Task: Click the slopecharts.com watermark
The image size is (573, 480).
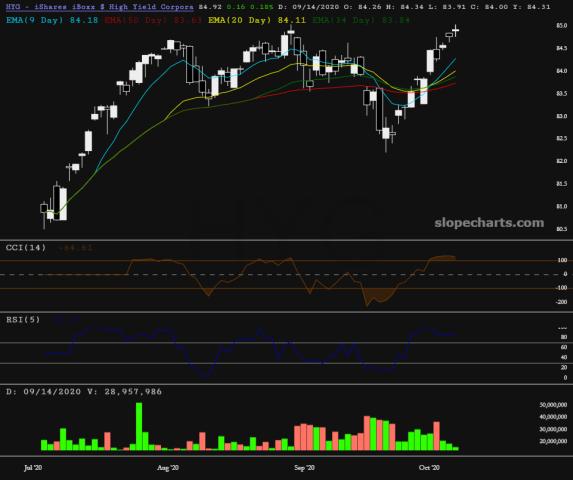Action: tap(489, 222)
